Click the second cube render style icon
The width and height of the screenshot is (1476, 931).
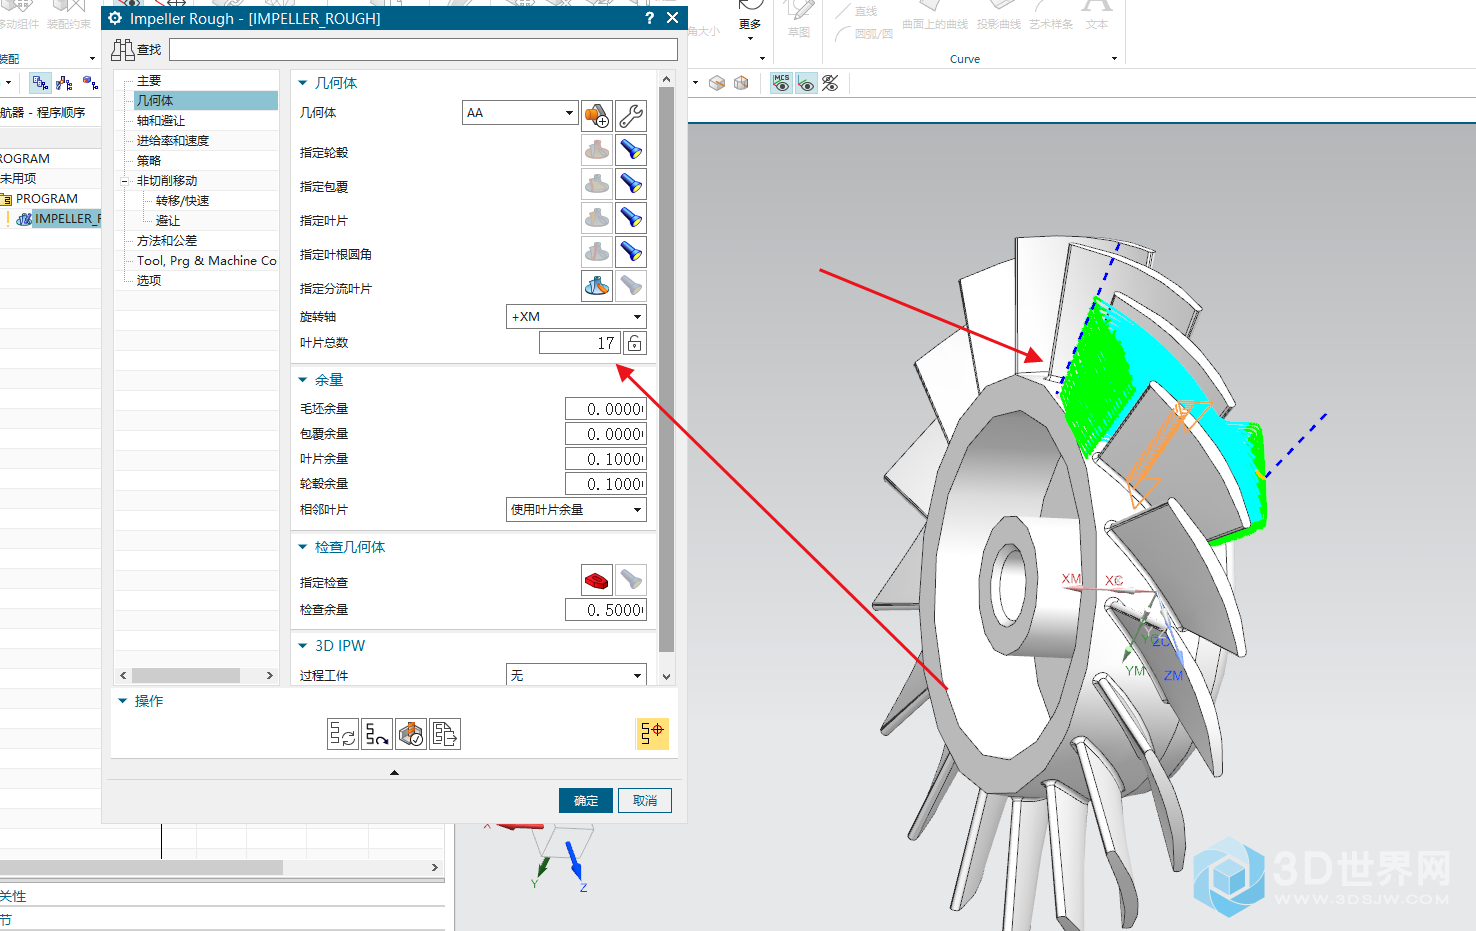point(741,83)
